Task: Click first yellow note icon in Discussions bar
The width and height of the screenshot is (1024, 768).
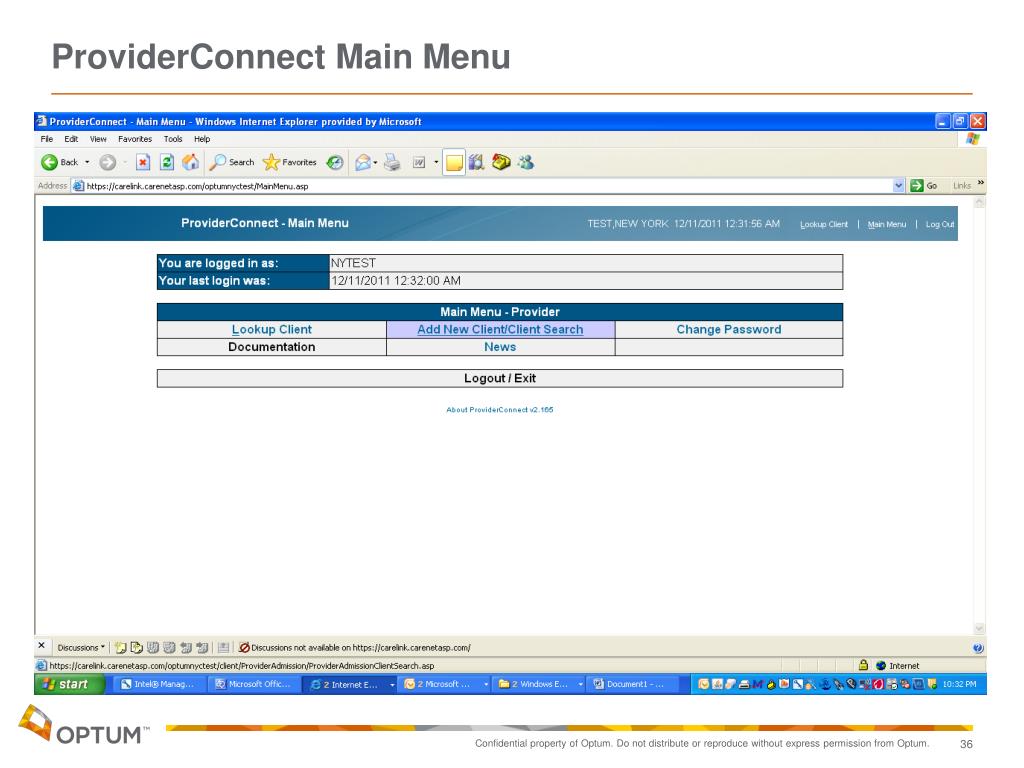Action: tap(120, 648)
